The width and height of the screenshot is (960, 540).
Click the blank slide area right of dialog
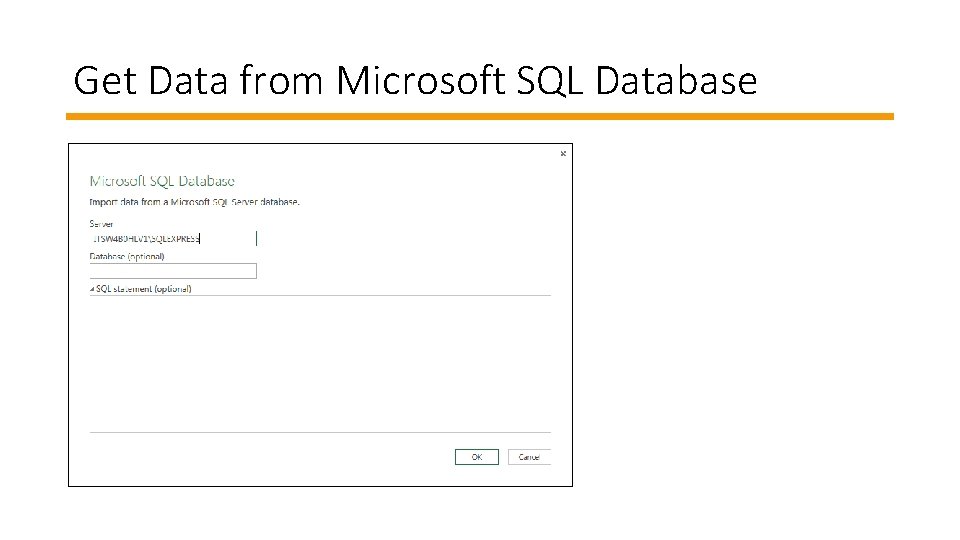pyautogui.click(x=760, y=320)
